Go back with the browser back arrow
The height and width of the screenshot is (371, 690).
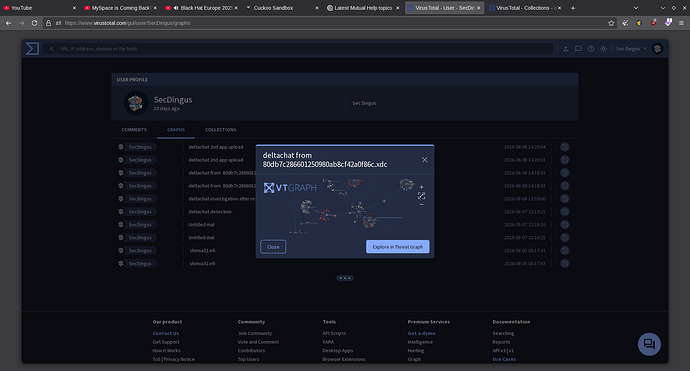(x=8, y=23)
